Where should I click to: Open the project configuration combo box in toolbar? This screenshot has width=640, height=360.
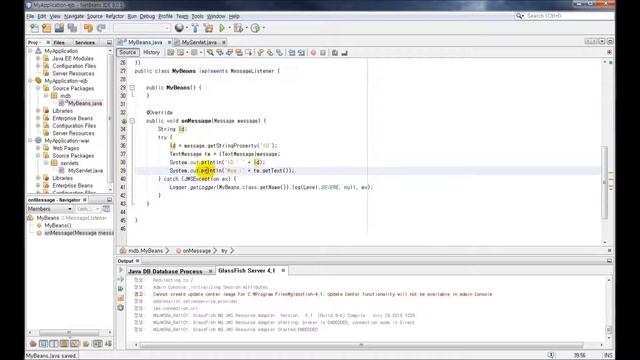coord(142,28)
